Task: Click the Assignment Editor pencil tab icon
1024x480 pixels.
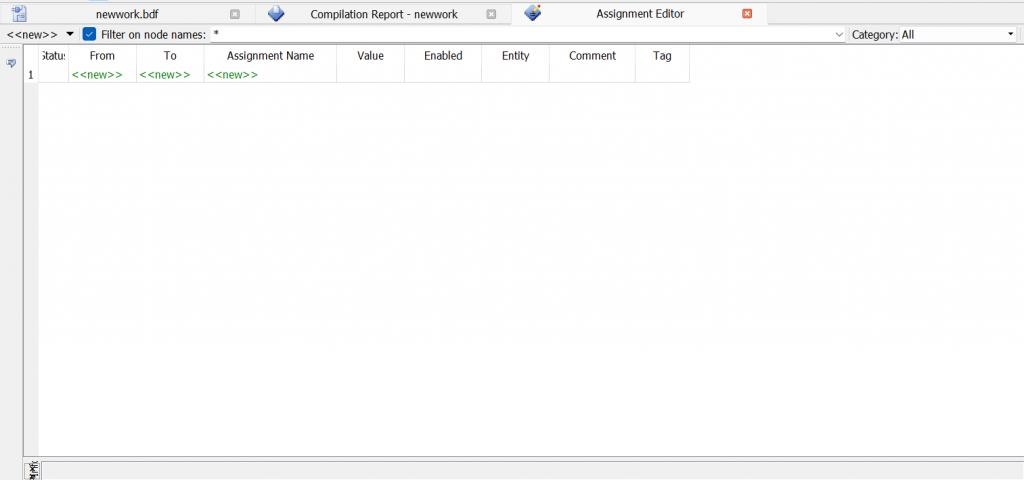Action: [533, 12]
